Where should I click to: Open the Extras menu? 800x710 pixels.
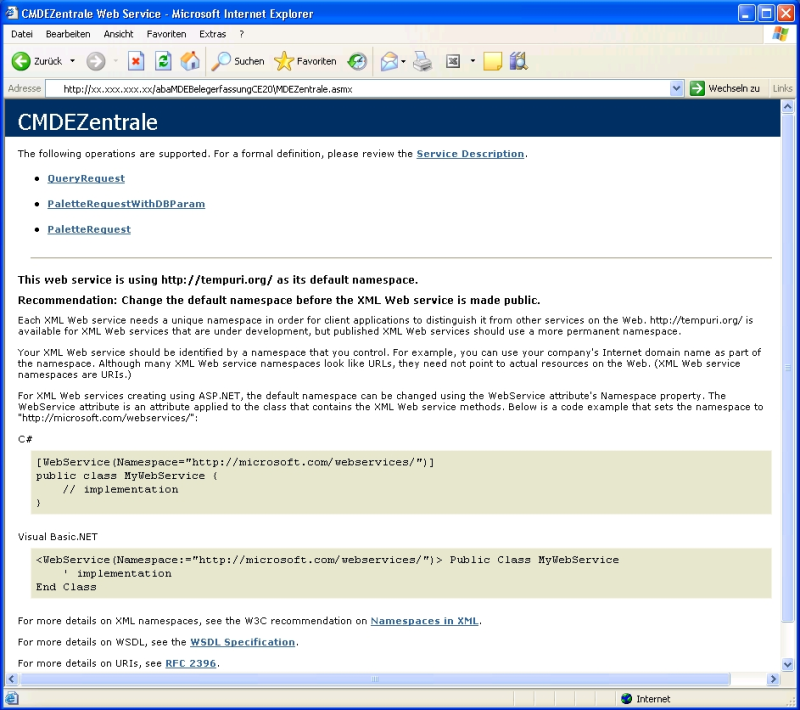pyautogui.click(x=212, y=34)
